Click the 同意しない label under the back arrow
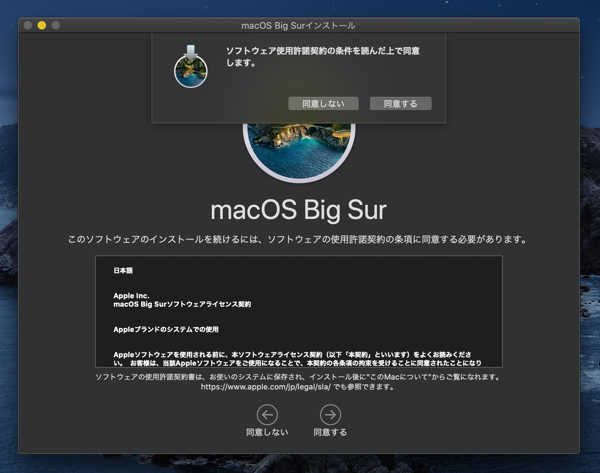 [267, 432]
